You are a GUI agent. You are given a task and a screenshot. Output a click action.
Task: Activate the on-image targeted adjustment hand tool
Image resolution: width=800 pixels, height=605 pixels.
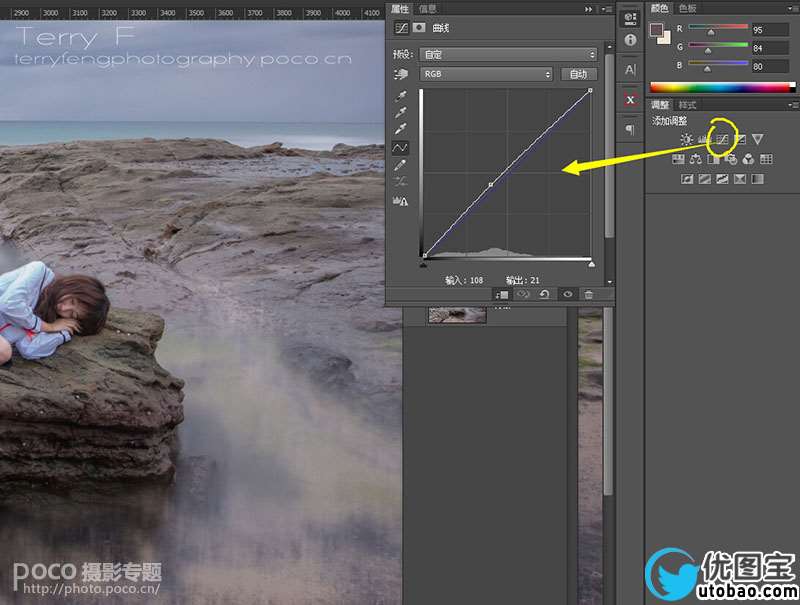click(x=401, y=74)
